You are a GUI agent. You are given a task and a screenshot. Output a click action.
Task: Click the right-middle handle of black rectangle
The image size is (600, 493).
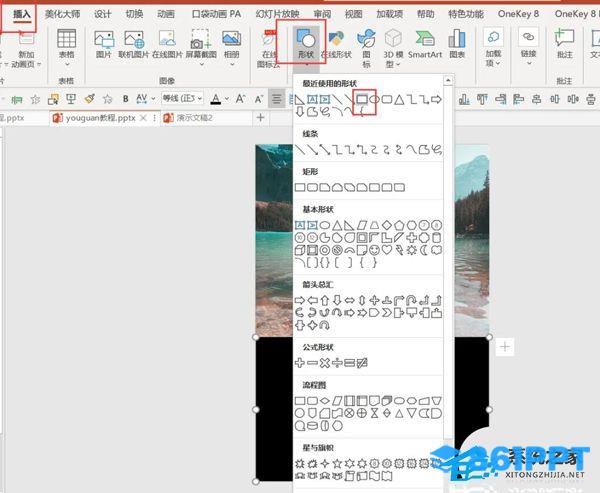[x=489, y=409]
